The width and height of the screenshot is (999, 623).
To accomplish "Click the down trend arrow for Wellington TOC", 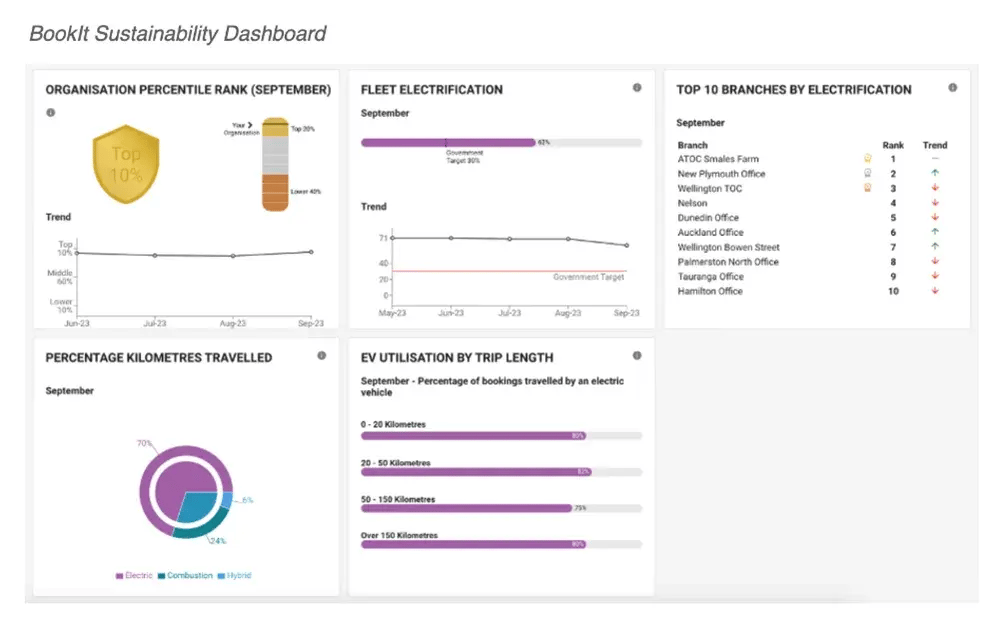I will [x=935, y=188].
